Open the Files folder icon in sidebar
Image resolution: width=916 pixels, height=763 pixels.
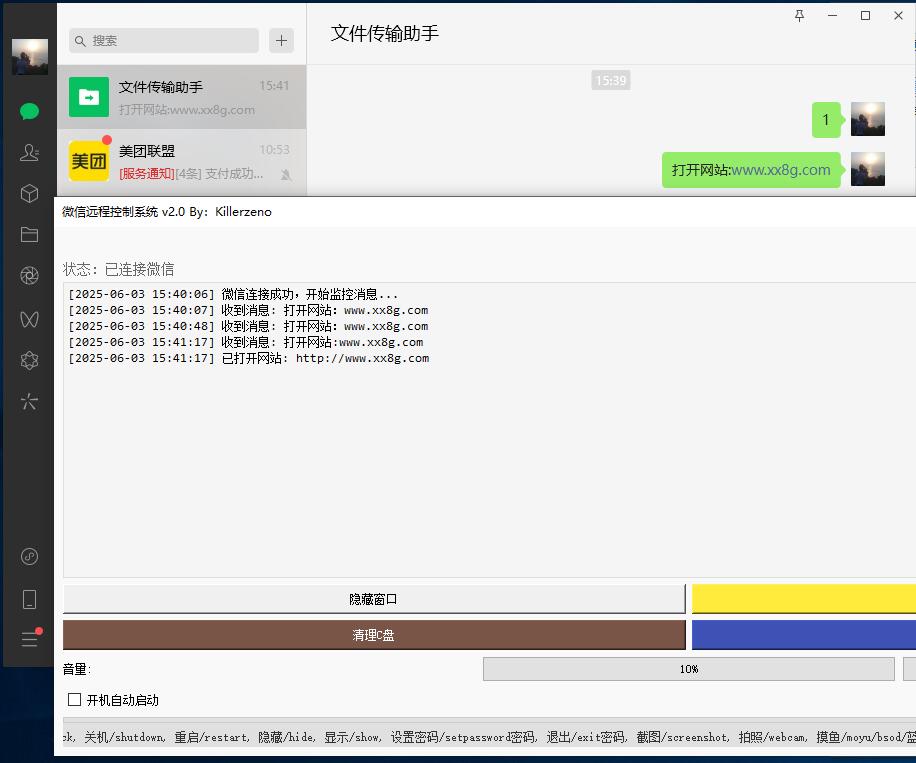[x=29, y=234]
